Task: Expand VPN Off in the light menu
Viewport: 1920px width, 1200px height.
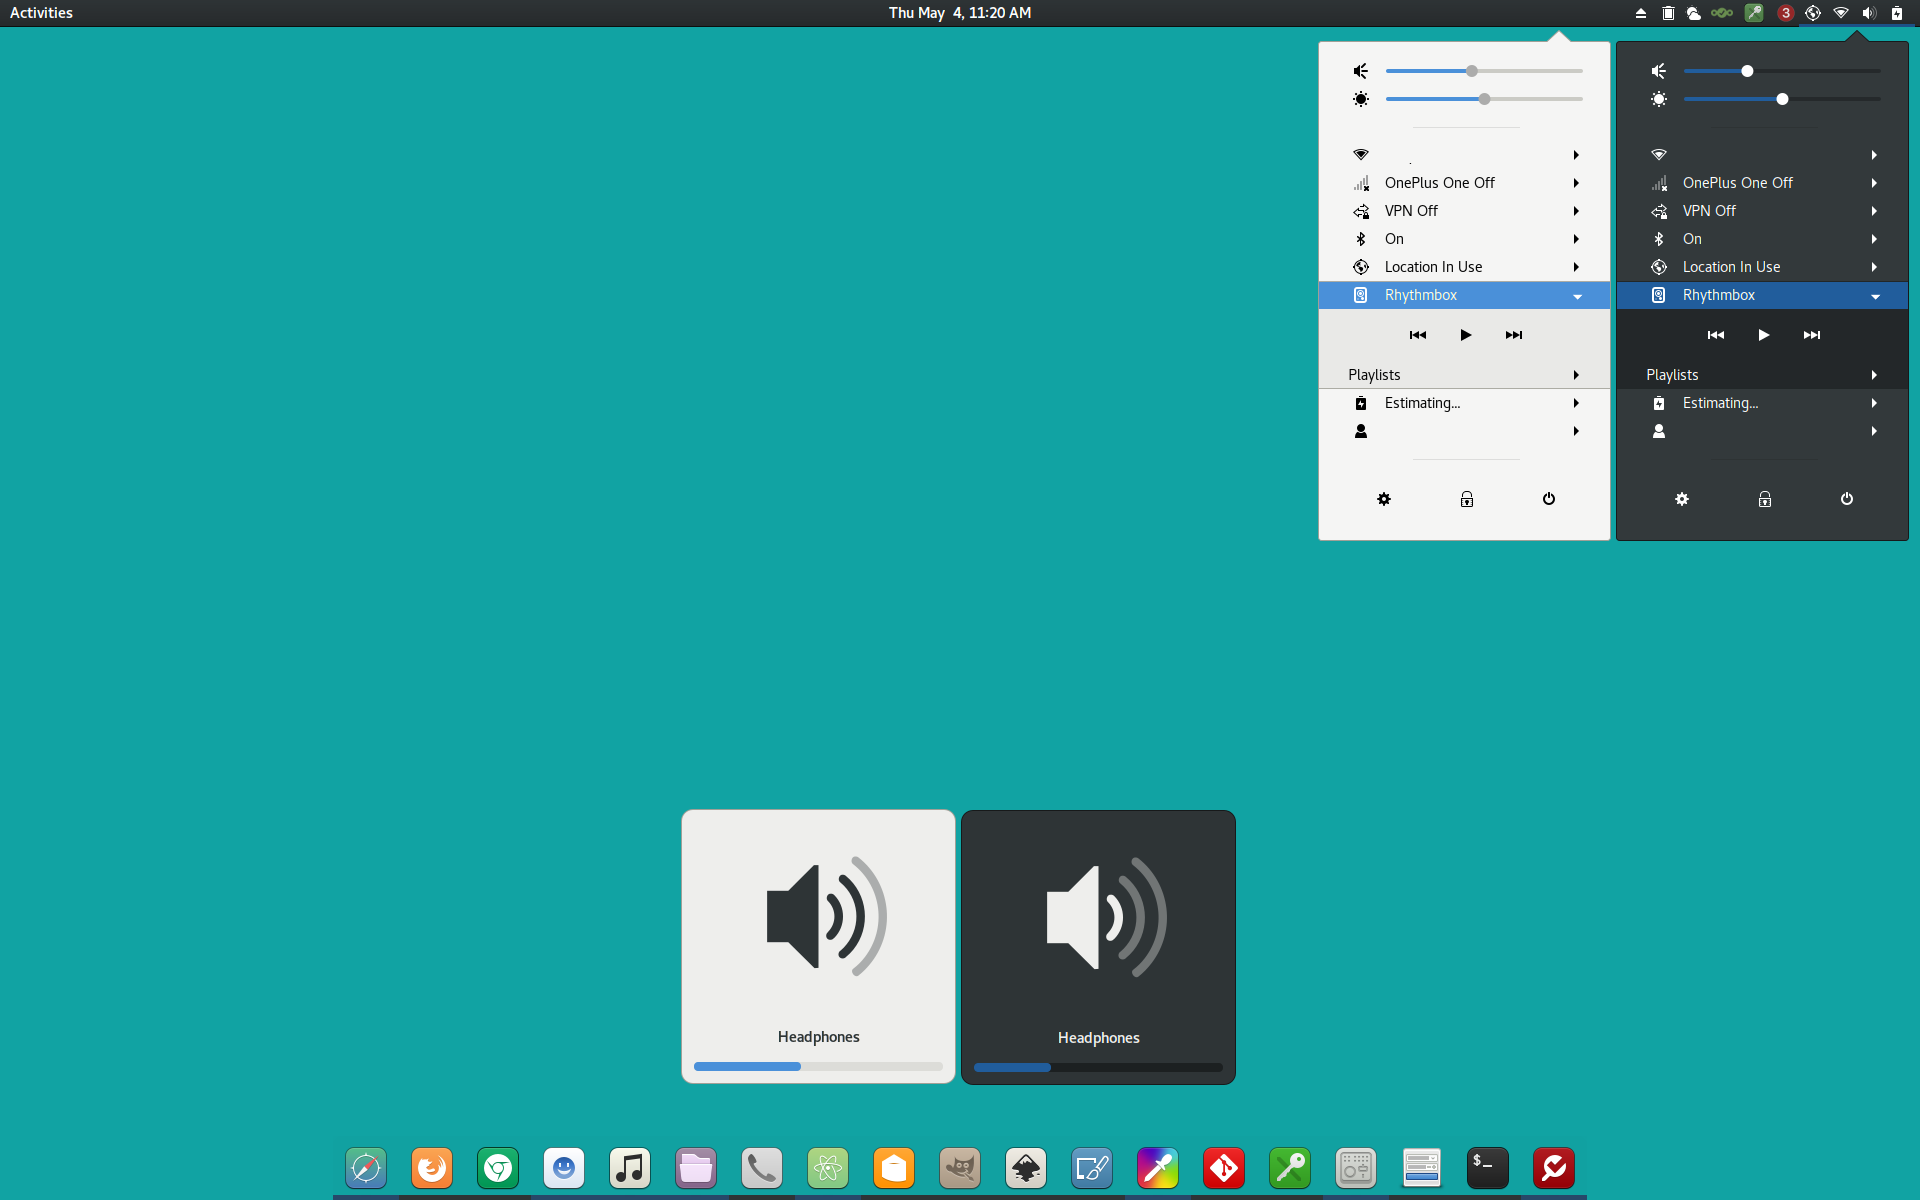Action: [1464, 211]
